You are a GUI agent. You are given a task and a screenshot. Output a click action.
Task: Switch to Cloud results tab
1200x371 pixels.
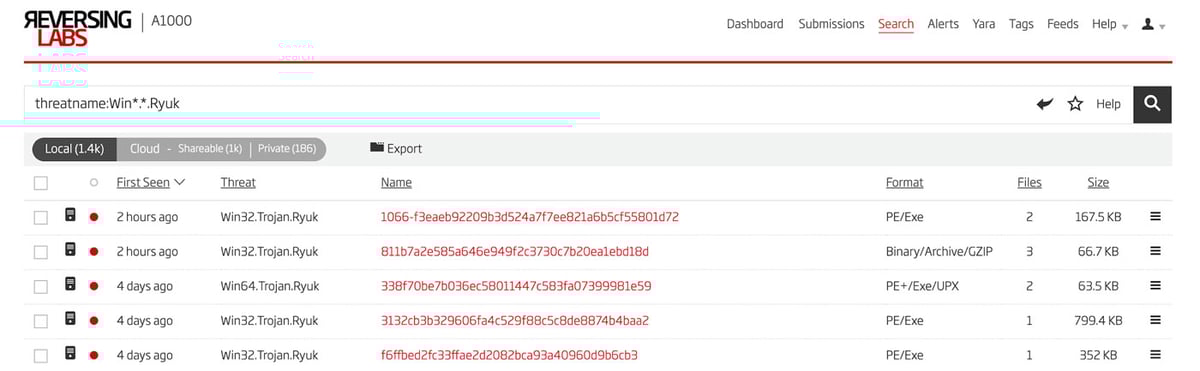[145, 148]
